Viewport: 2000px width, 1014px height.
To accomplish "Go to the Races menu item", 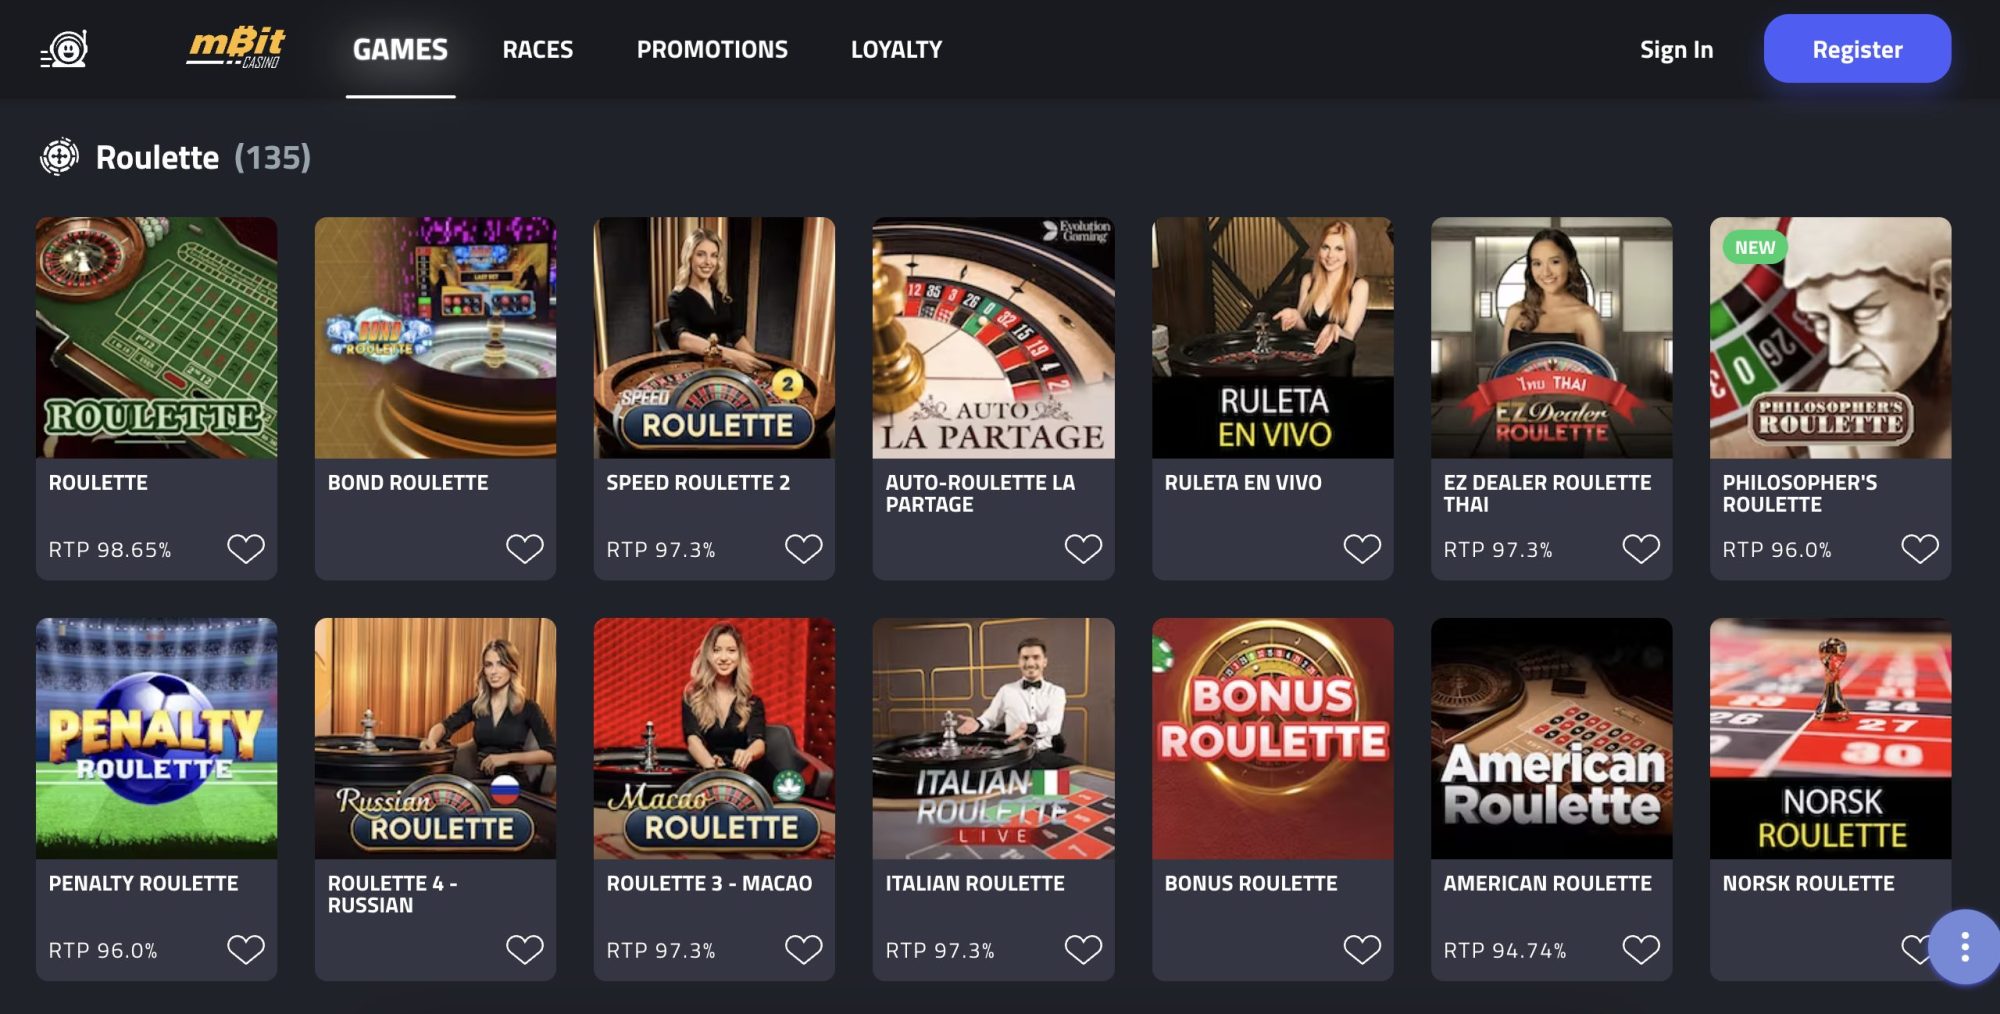I will point(538,49).
